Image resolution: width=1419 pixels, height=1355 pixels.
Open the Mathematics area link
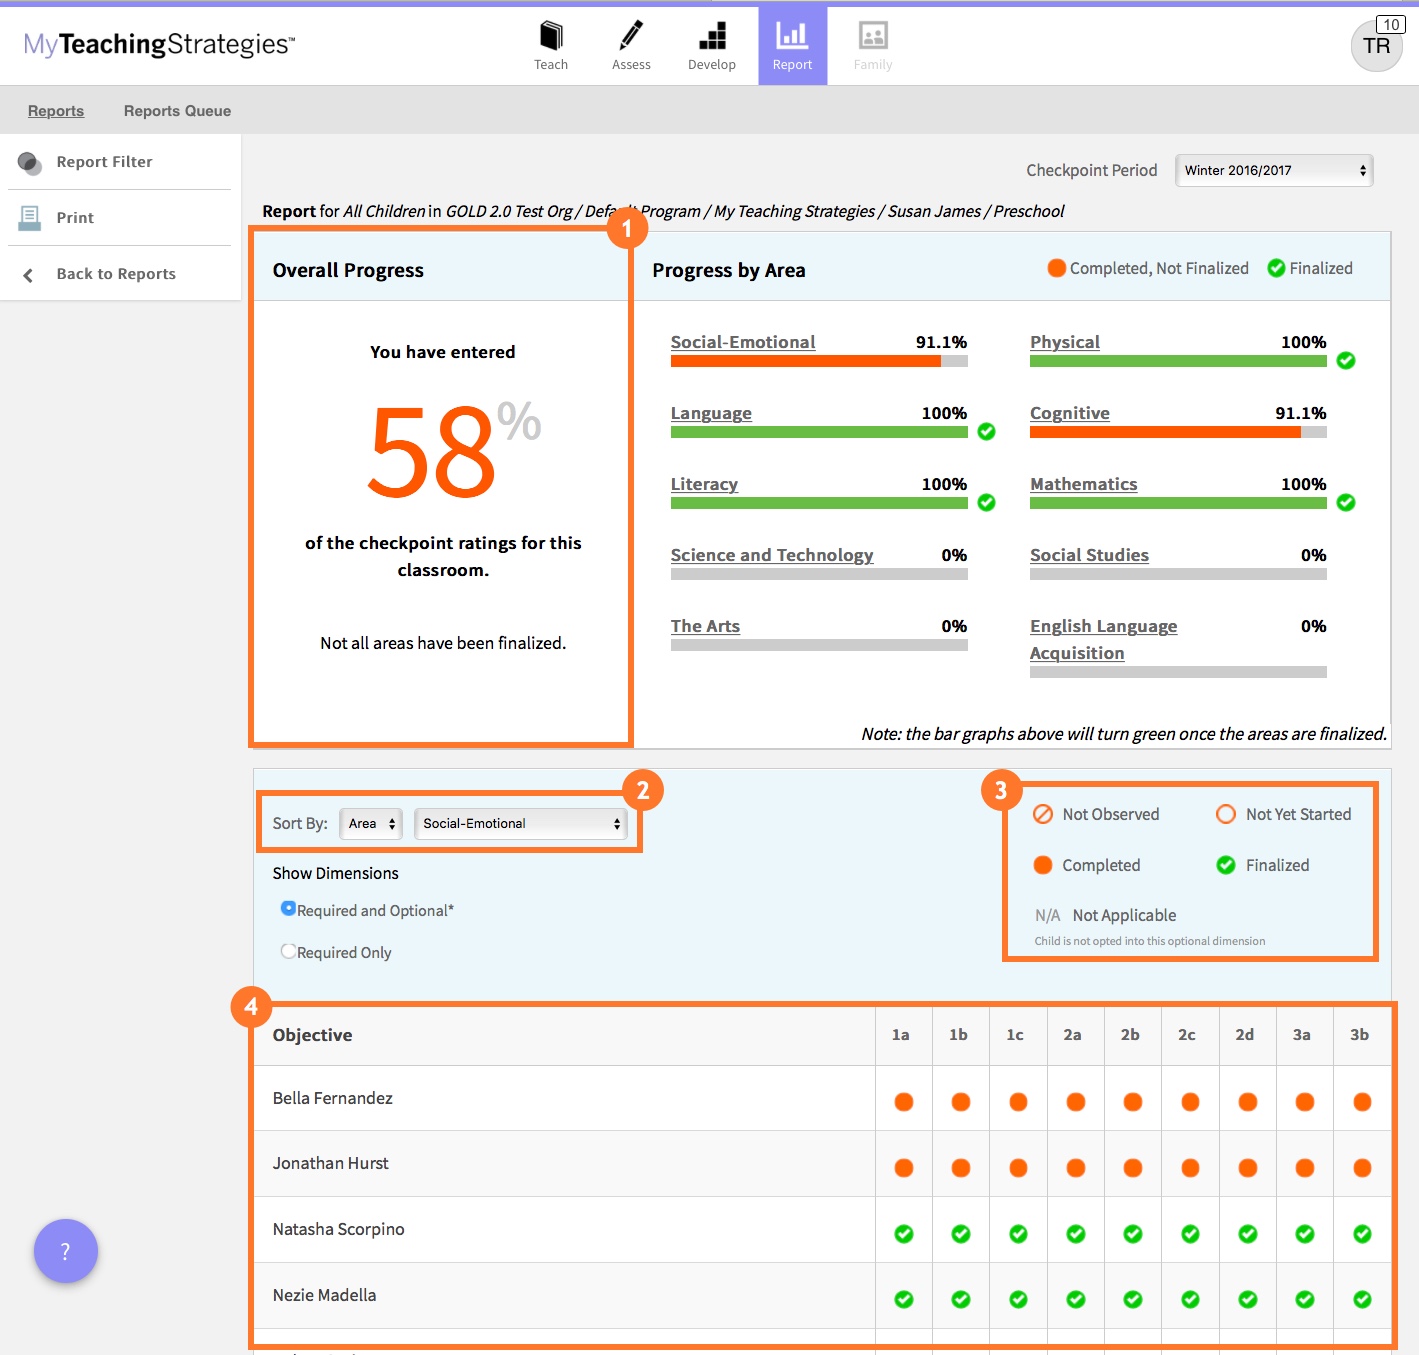pos(1083,484)
